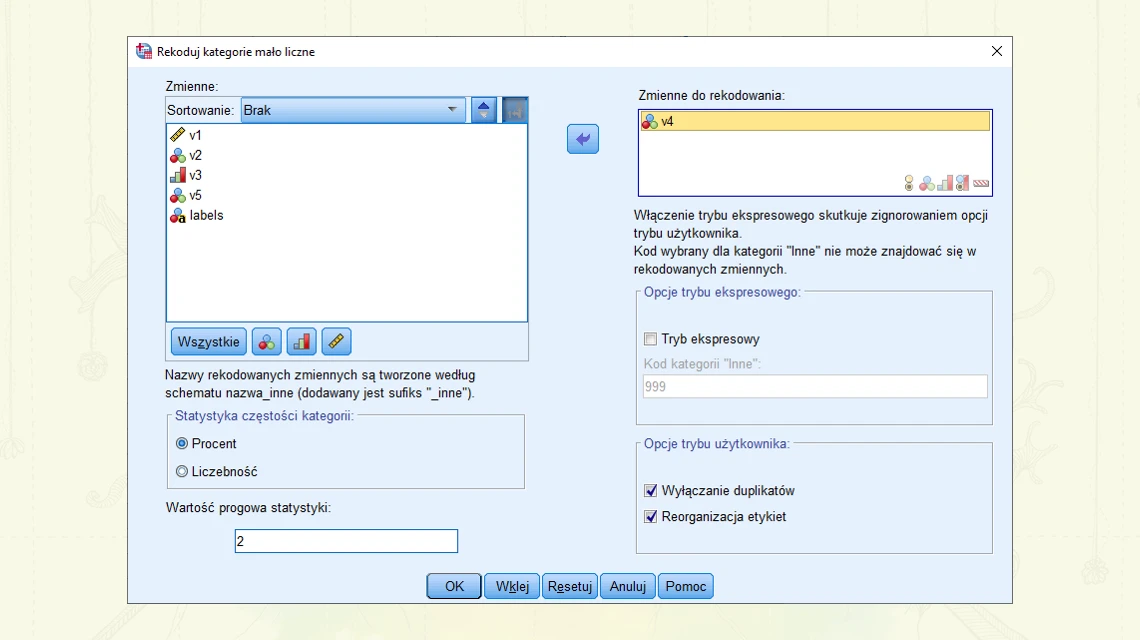
Task: Click the threshold value field containing 2
Action: [x=346, y=541]
